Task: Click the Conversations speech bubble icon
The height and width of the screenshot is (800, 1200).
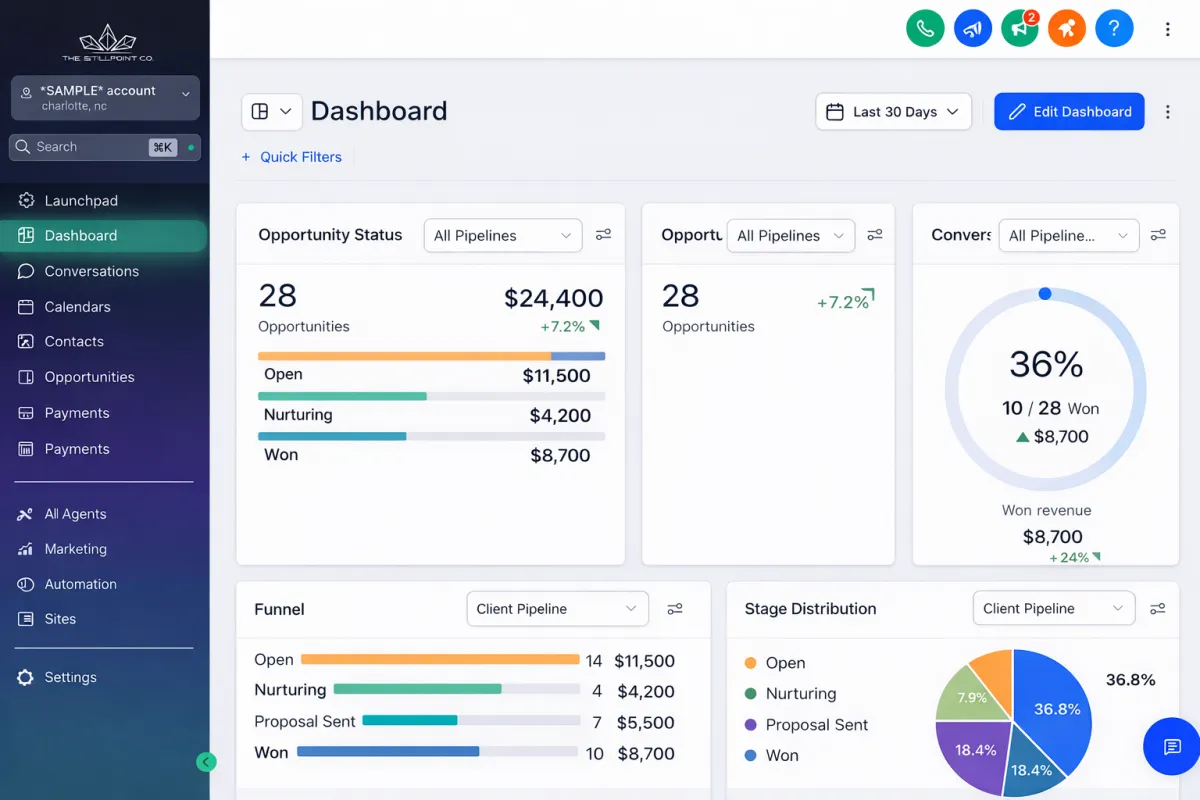Action: (26, 271)
